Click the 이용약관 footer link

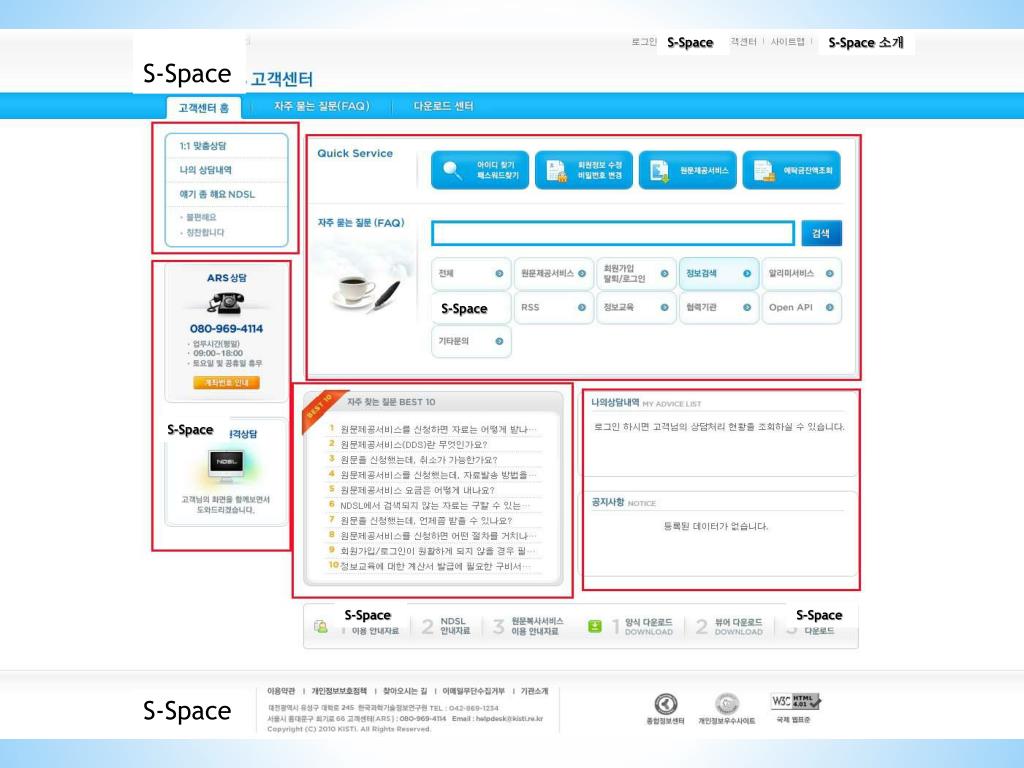coord(281,691)
